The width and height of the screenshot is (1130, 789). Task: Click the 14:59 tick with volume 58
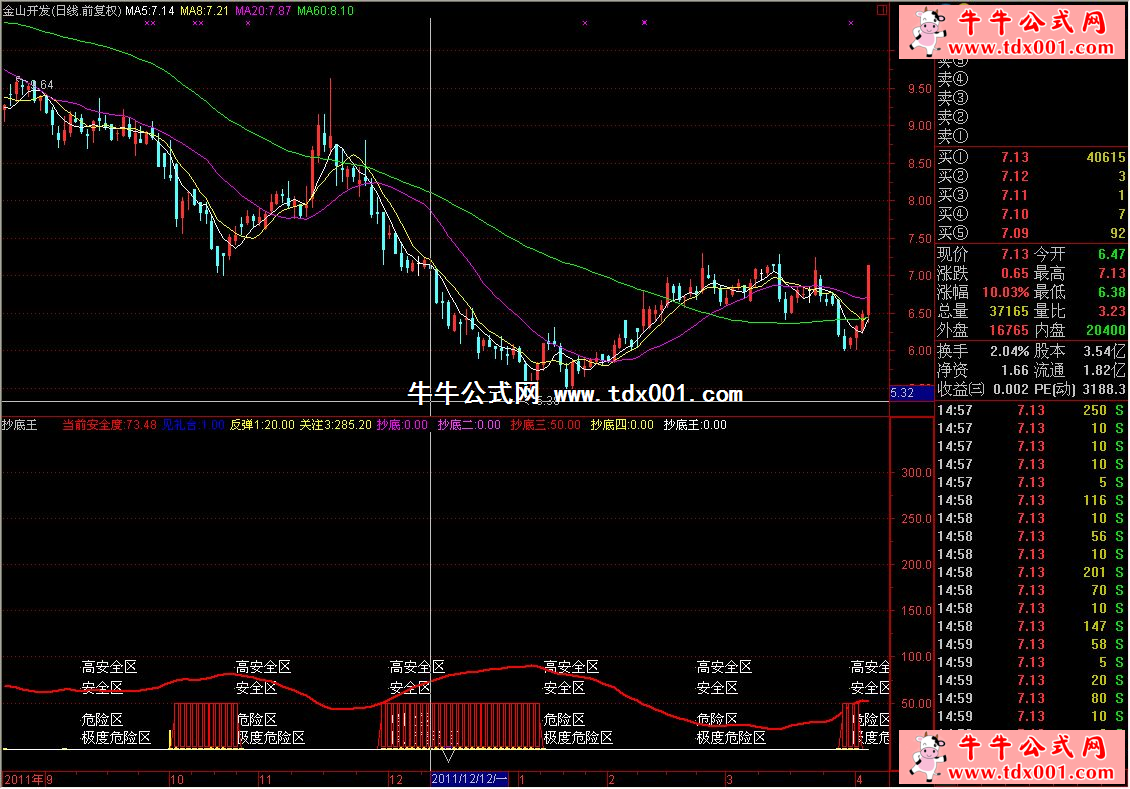coord(1031,645)
